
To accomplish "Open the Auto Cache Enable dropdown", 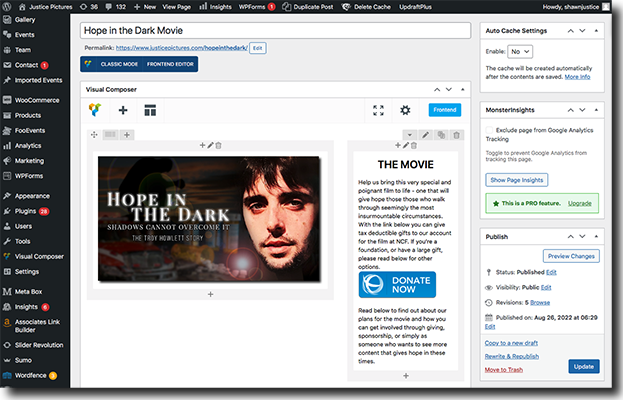I will click(520, 52).
